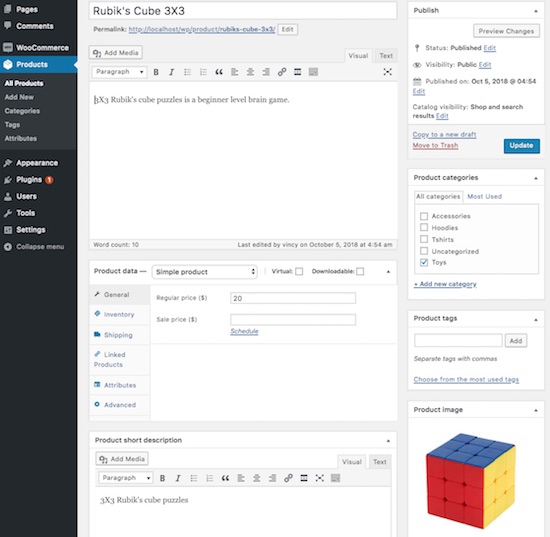Image resolution: width=550 pixels, height=537 pixels.
Task: Insert link in main editor toolbar
Action: 282,72
